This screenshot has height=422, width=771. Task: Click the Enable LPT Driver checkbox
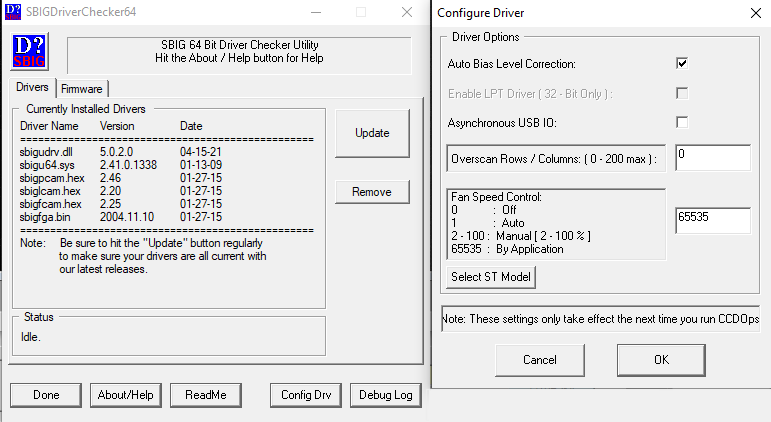point(682,93)
